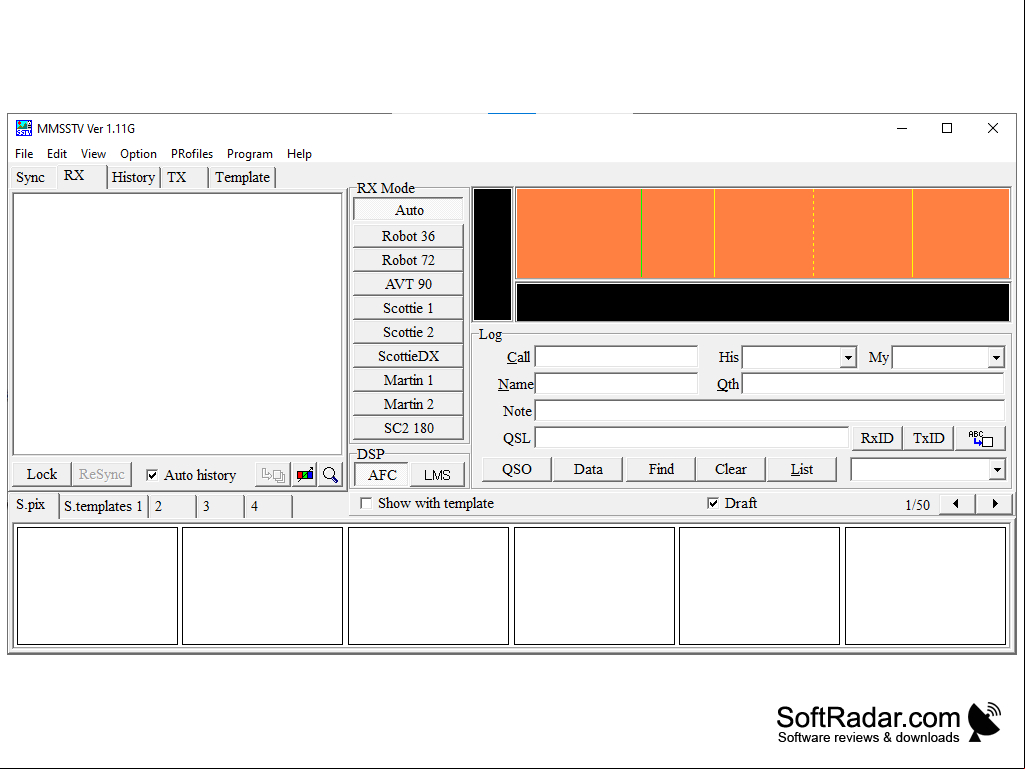Select Martin 1 RX mode

[409, 380]
